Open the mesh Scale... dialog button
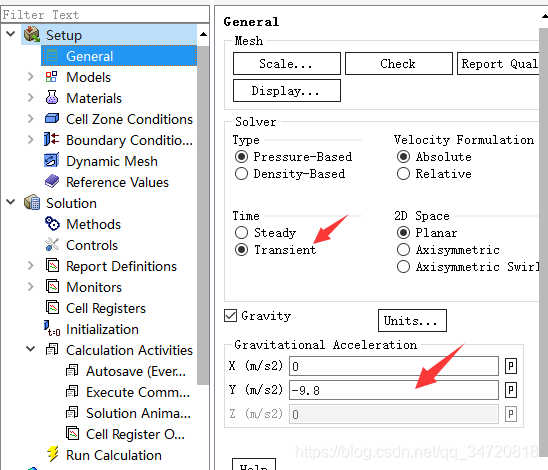The width and height of the screenshot is (548, 470). pyautogui.click(x=287, y=64)
